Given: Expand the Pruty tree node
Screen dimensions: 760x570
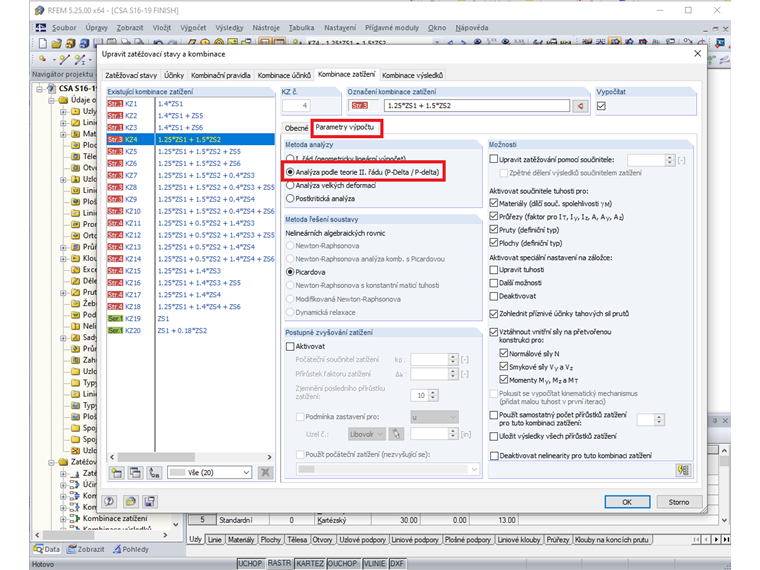Looking at the screenshot, I should pos(63,292).
